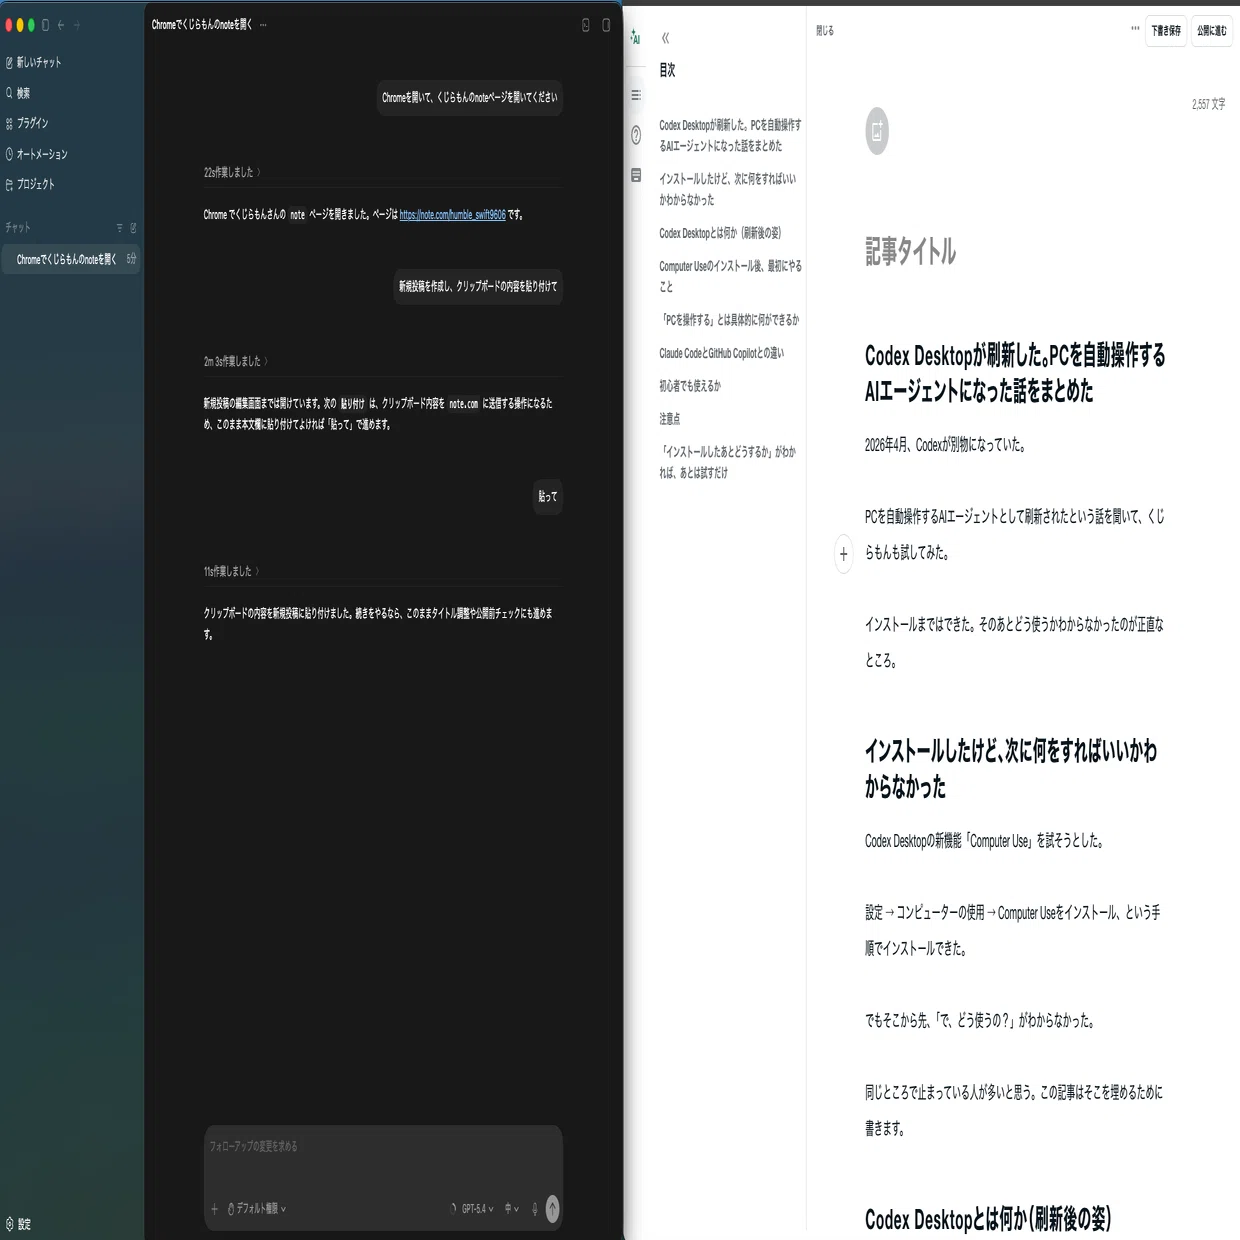Click the send arrow button
The width and height of the screenshot is (1240, 1240).
553,1209
